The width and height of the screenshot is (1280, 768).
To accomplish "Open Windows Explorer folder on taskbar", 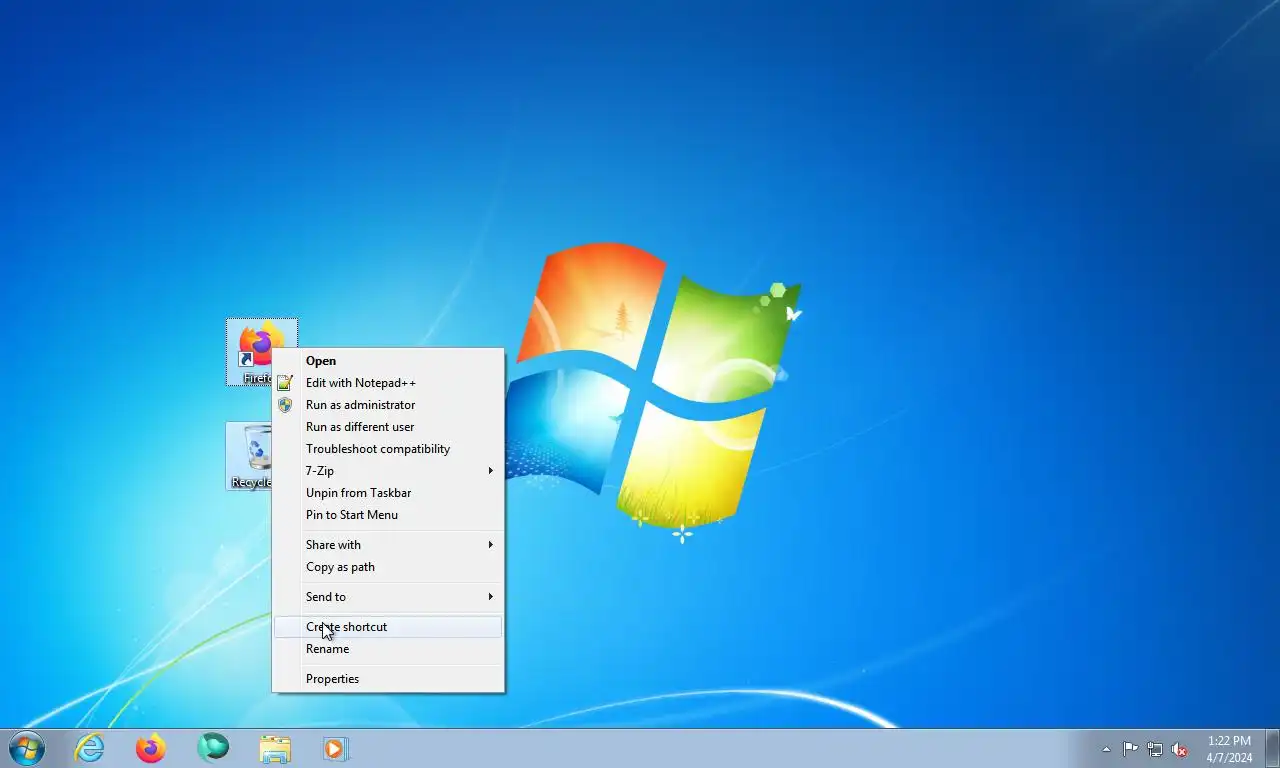I will click(x=275, y=748).
